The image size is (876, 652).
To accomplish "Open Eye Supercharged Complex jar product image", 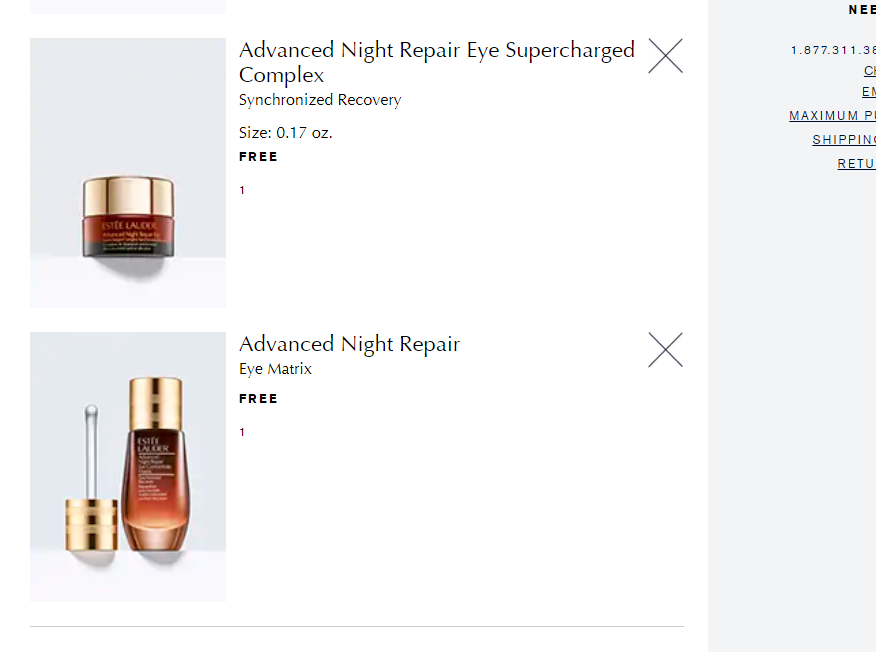I will 128,173.
